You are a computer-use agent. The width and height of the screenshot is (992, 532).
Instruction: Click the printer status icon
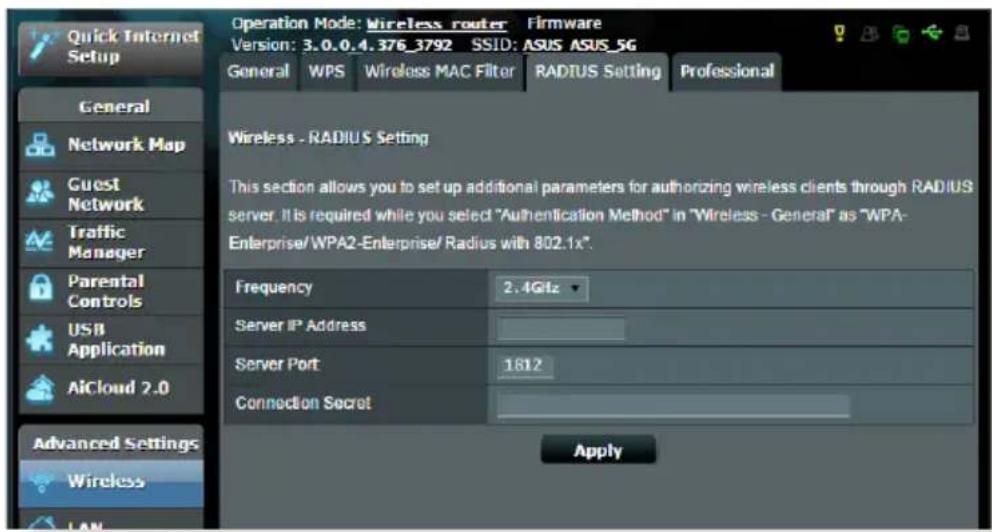coord(962,33)
